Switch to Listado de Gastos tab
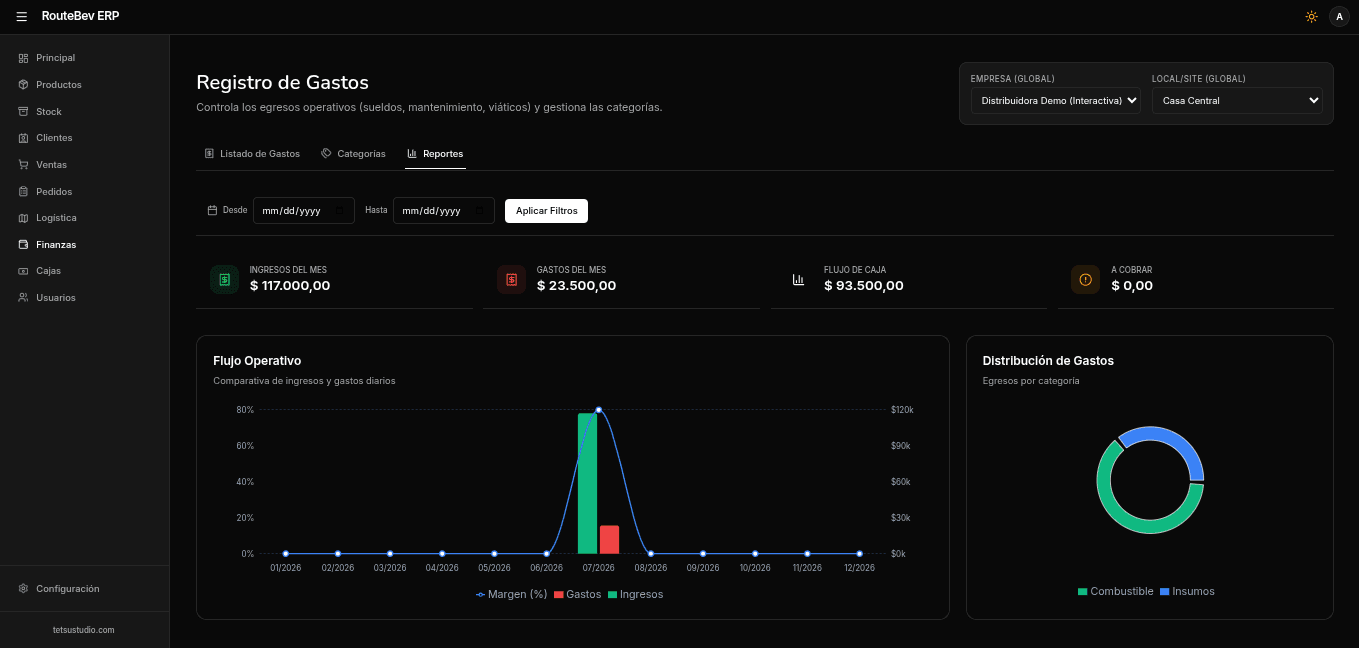This screenshot has height=648, width=1359. [x=252, y=154]
